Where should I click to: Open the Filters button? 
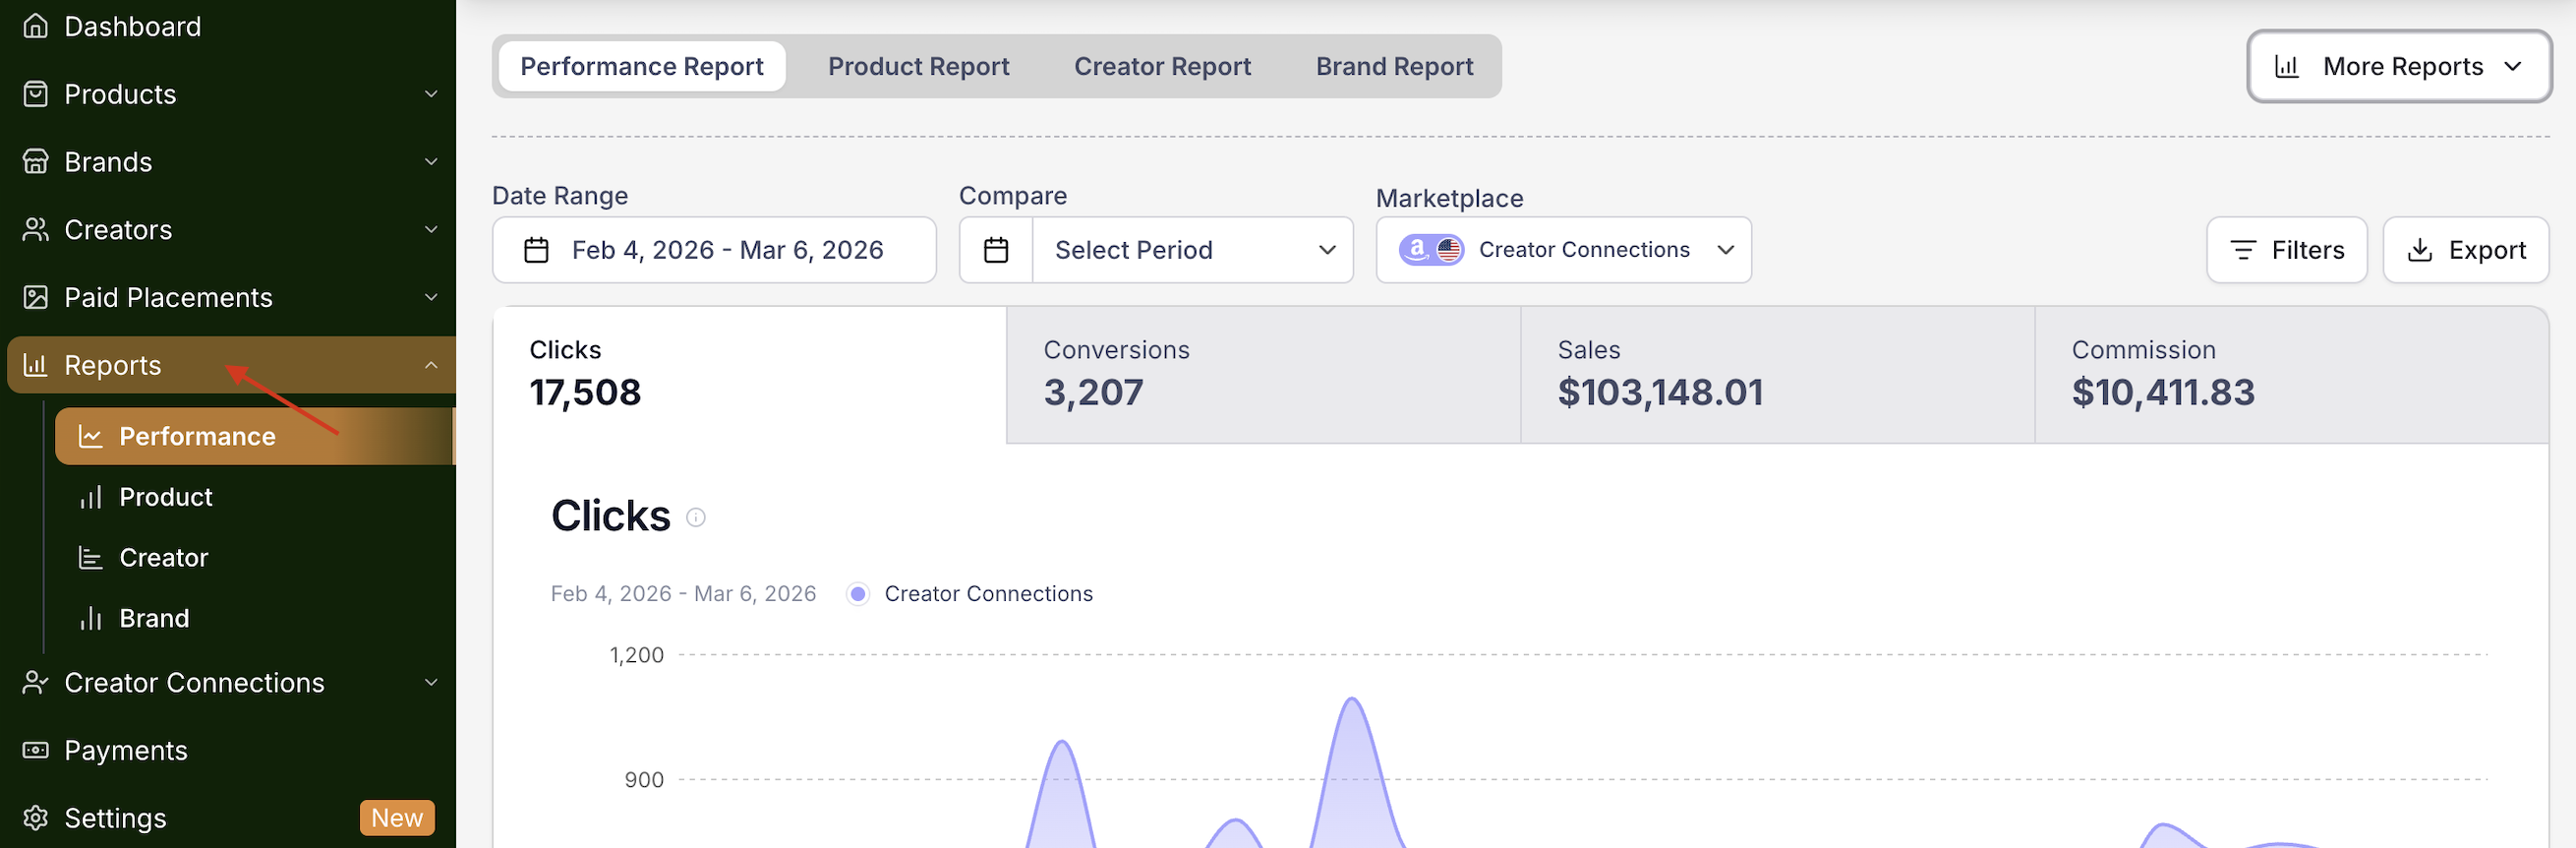click(2285, 250)
